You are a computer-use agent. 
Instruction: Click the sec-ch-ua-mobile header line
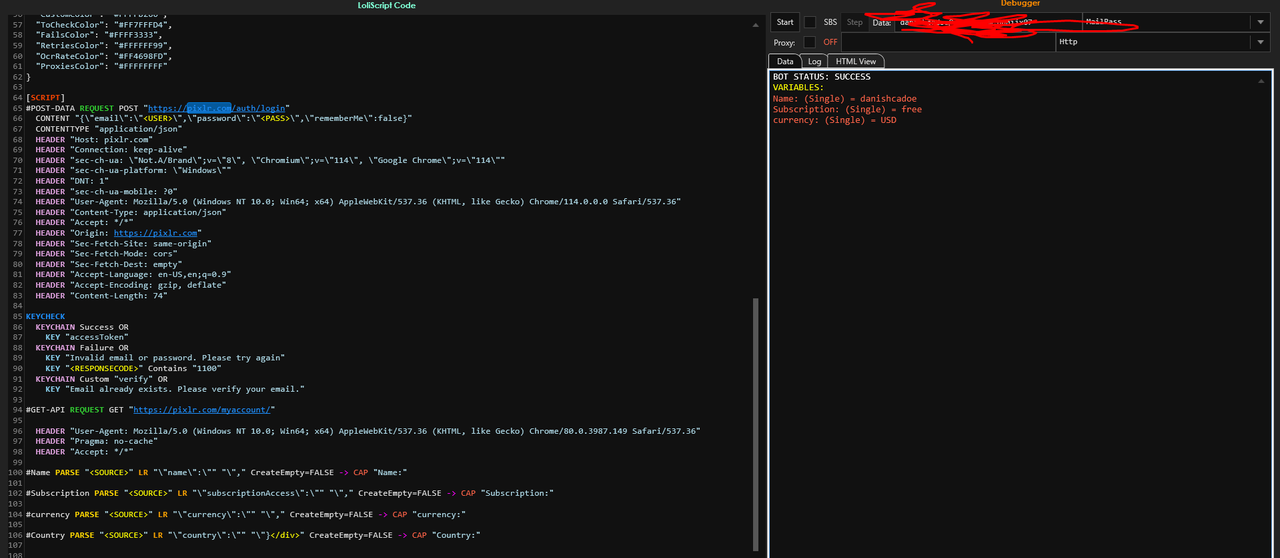[107, 191]
